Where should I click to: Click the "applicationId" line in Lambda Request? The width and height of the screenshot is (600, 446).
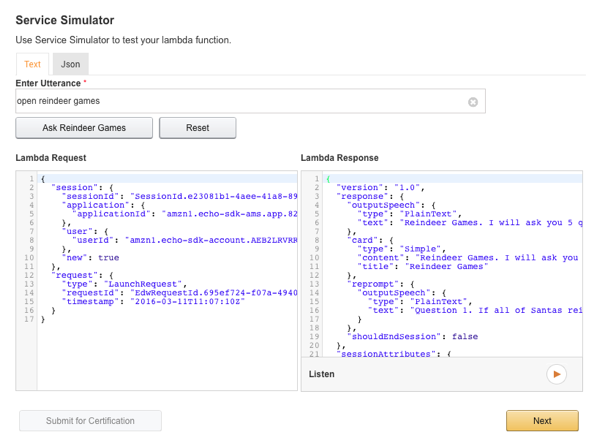(x=185, y=214)
